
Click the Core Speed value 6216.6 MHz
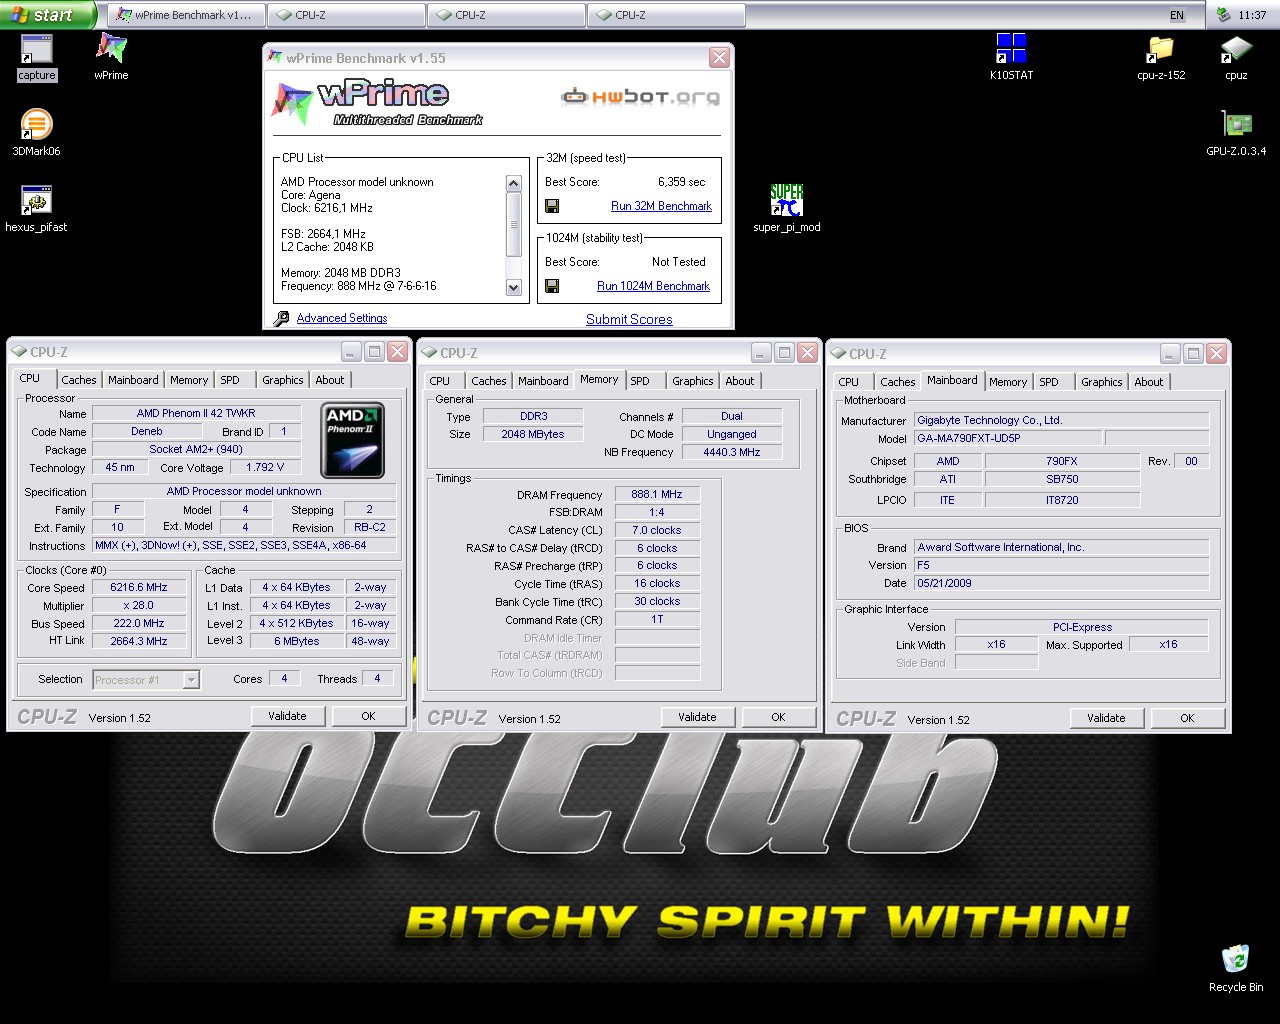click(139, 587)
